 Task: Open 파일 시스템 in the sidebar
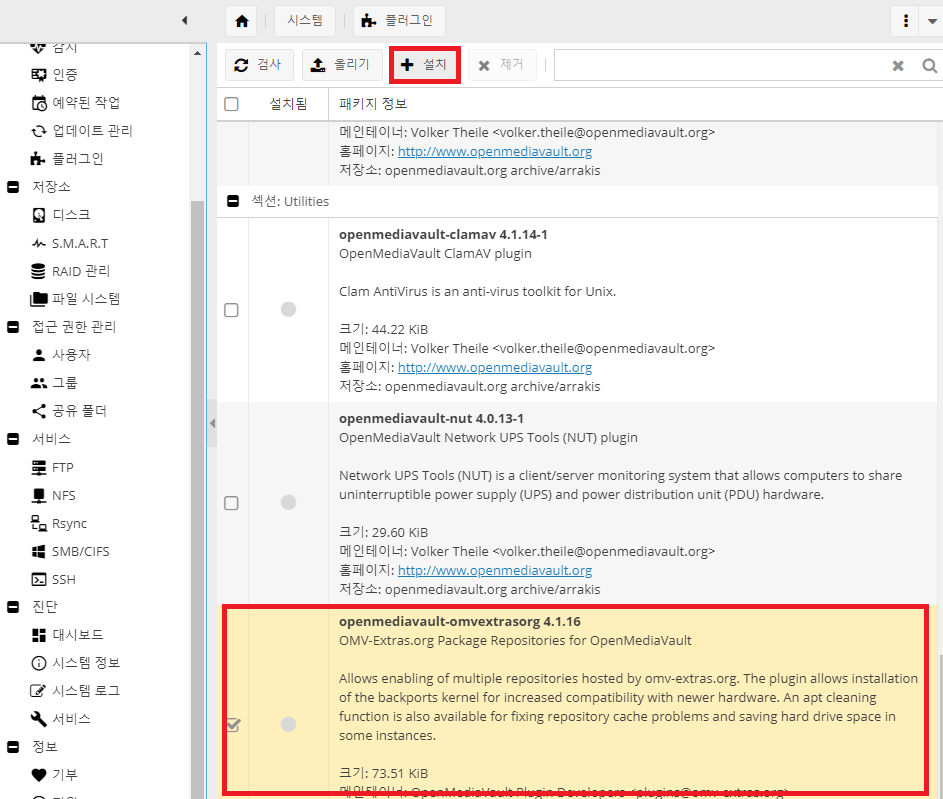click(x=75, y=299)
